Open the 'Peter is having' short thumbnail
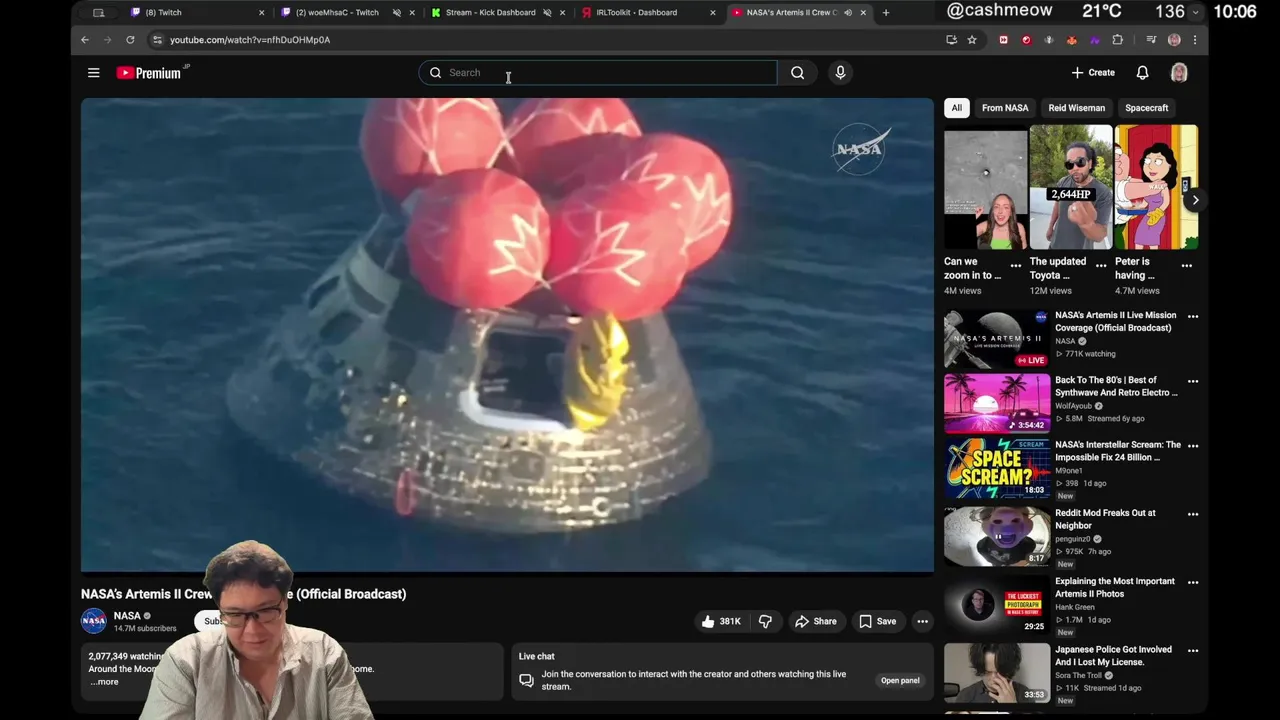This screenshot has width=1280, height=720. 1156,187
